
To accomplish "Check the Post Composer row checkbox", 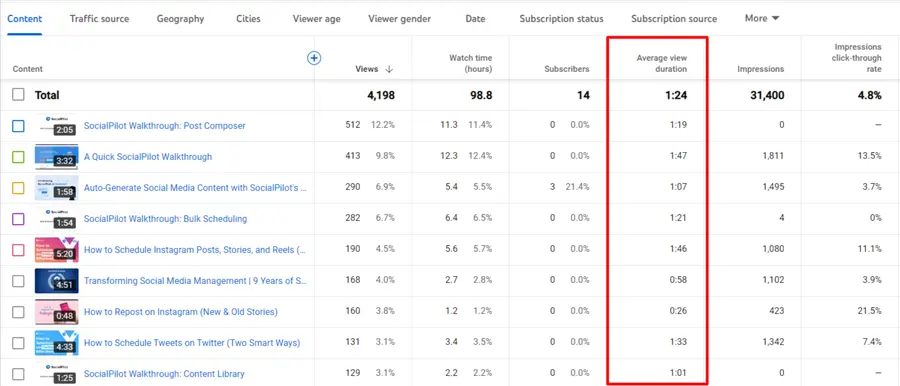I will 18,126.
